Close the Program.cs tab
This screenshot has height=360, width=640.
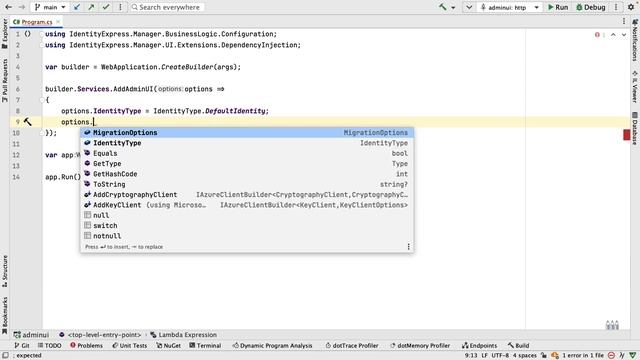pos(58,22)
